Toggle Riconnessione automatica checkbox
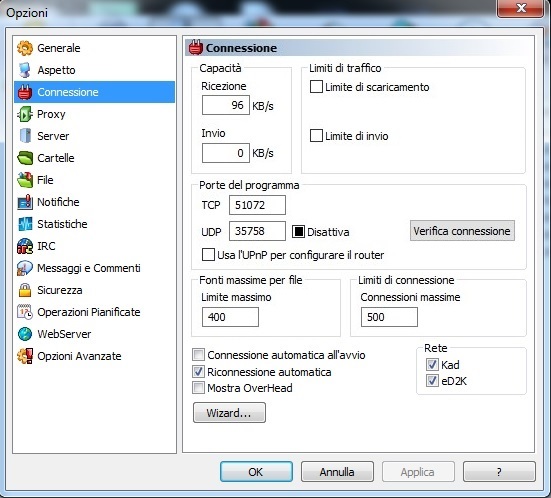Viewport: 551px width, 498px height. pos(199,371)
